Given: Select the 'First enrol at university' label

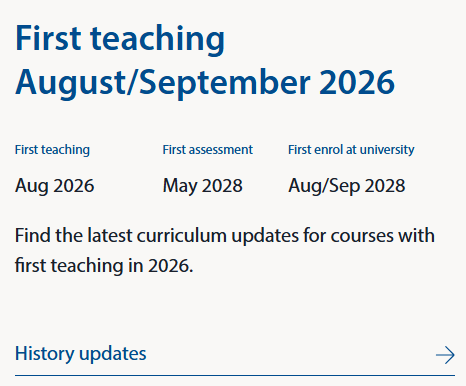Looking at the screenshot, I should (351, 150).
